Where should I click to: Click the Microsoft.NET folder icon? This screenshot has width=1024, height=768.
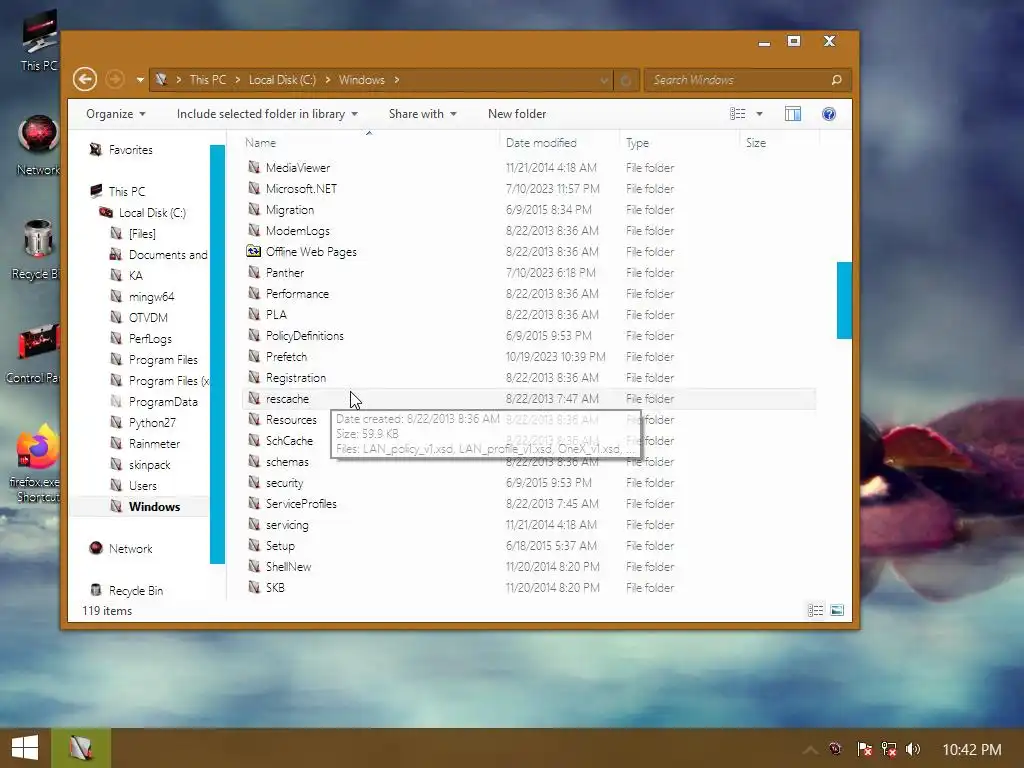pos(254,188)
